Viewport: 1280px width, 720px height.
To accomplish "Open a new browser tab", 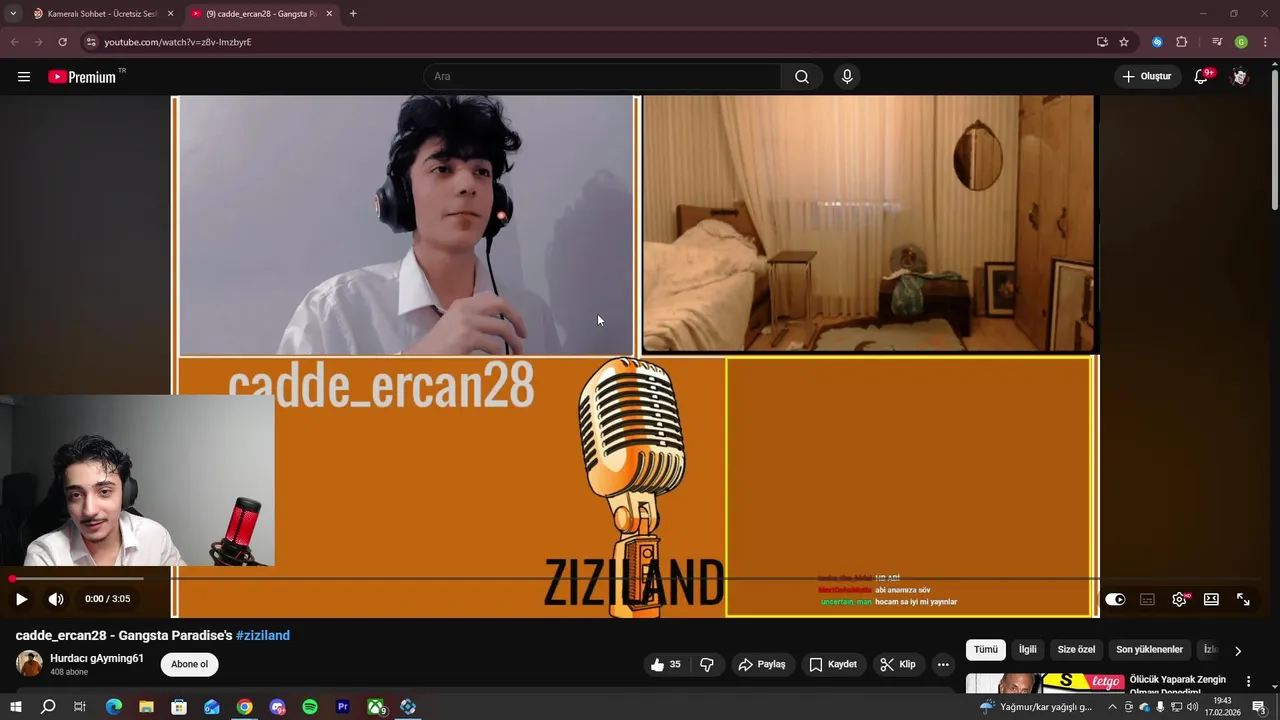I will coord(353,14).
